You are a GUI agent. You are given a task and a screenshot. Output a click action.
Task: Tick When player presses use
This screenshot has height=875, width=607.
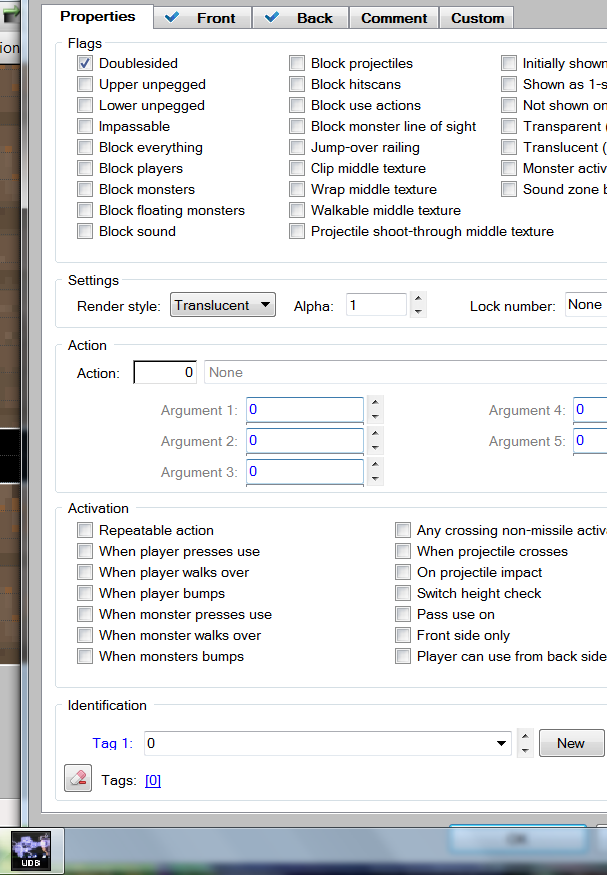pos(86,552)
